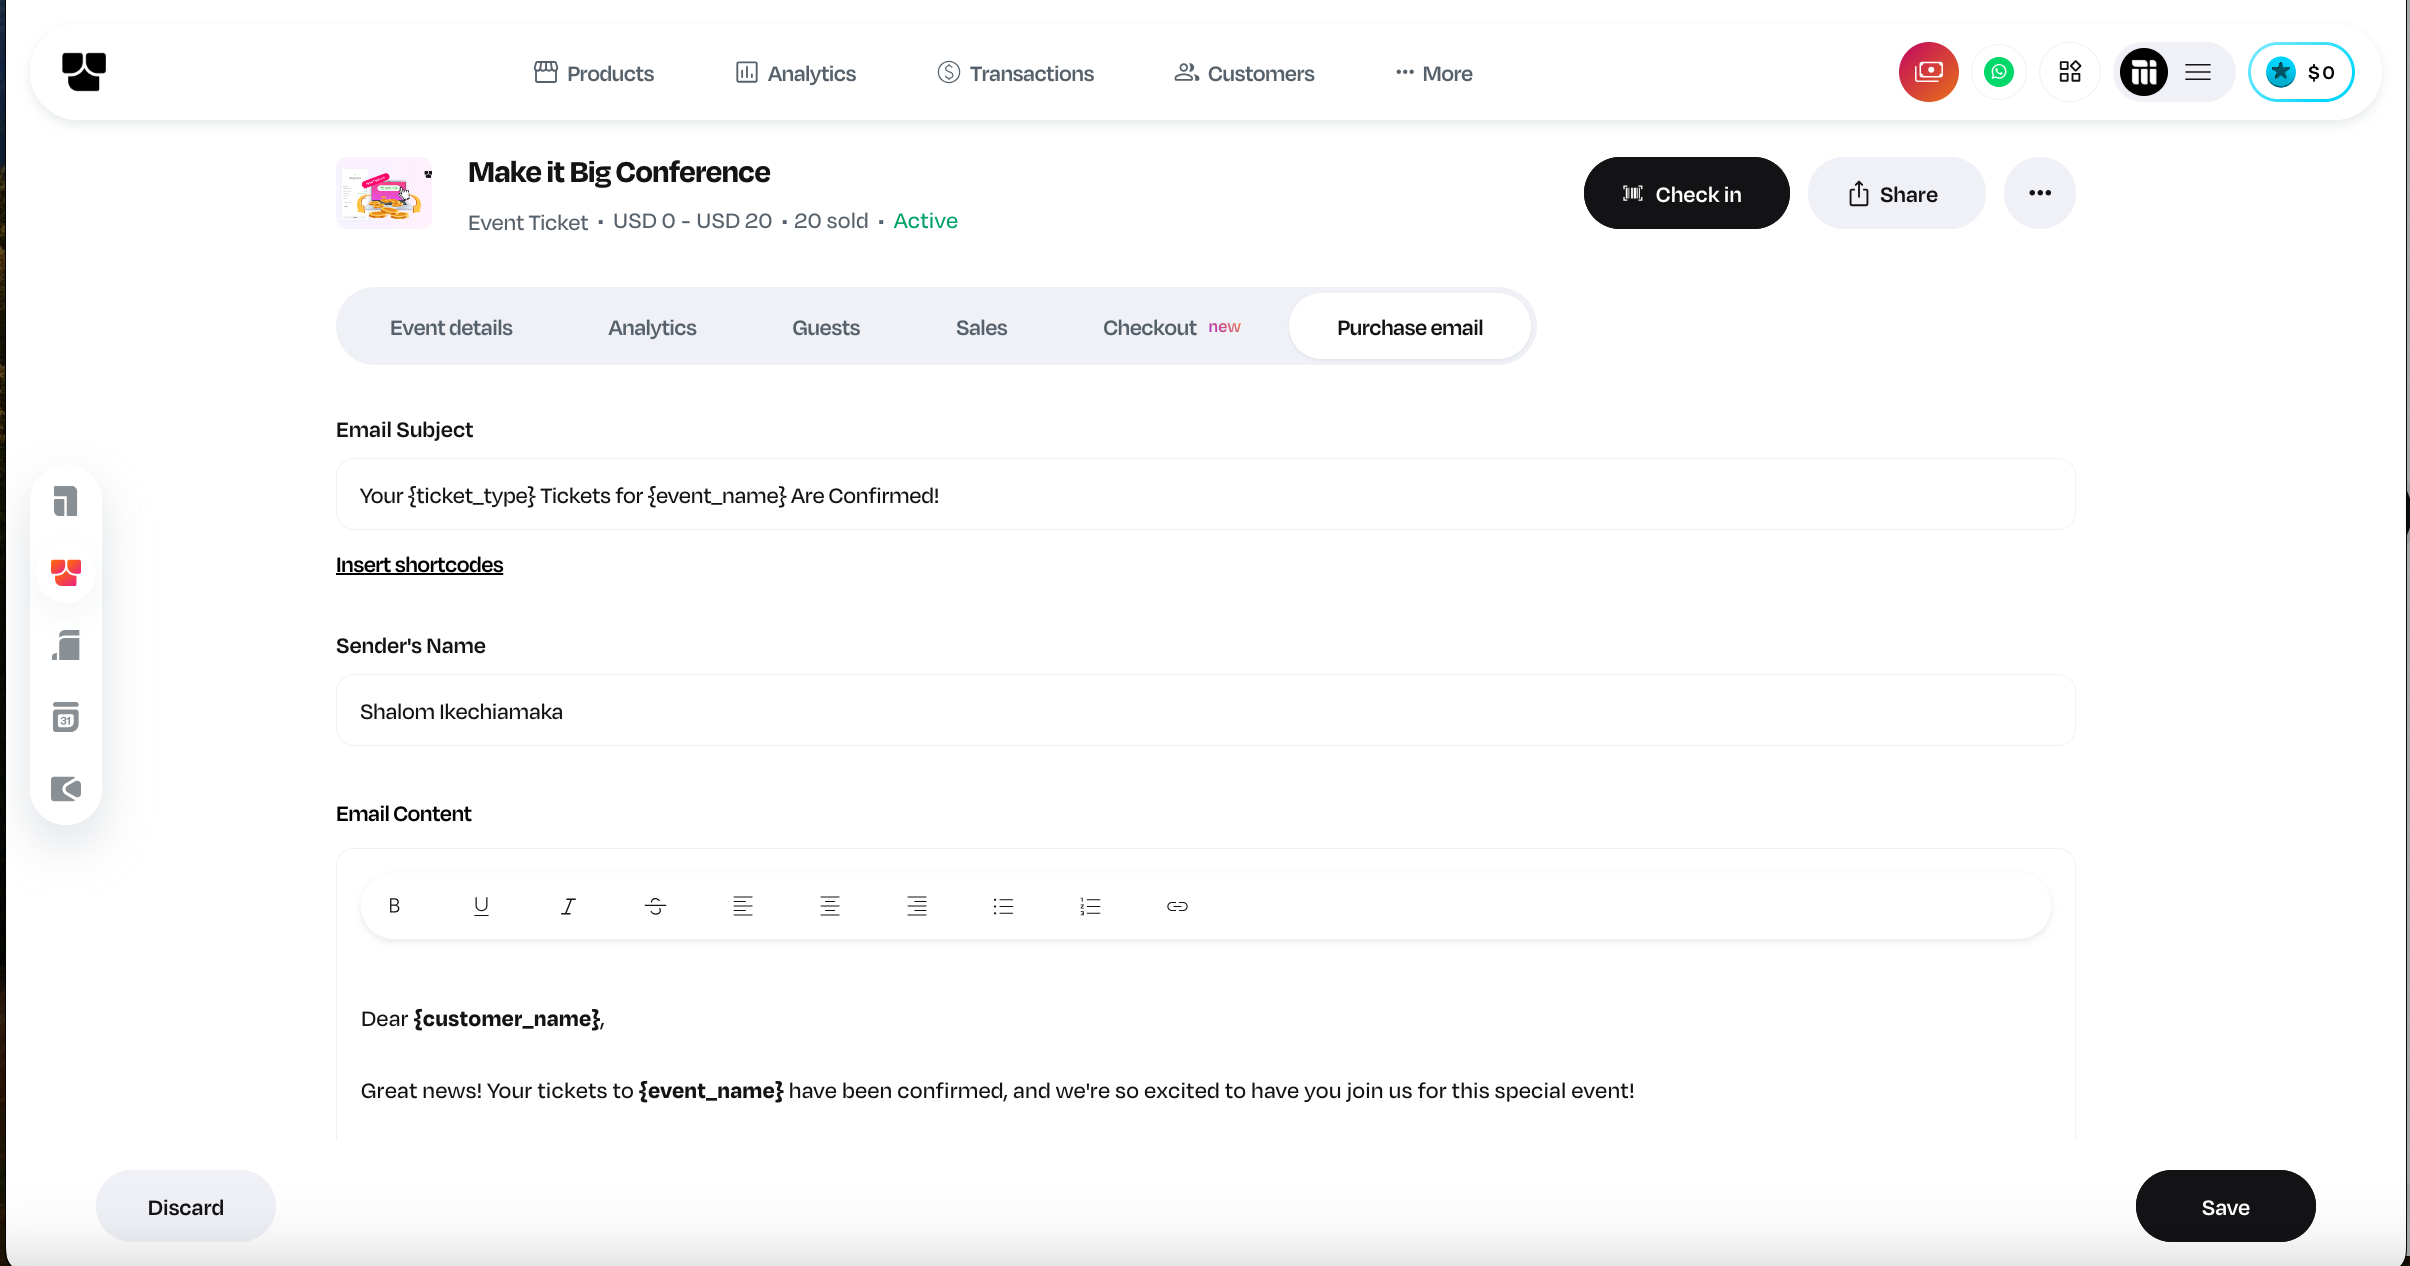The image size is (2410, 1266).
Task: Insert a numbered list
Action: point(1090,906)
